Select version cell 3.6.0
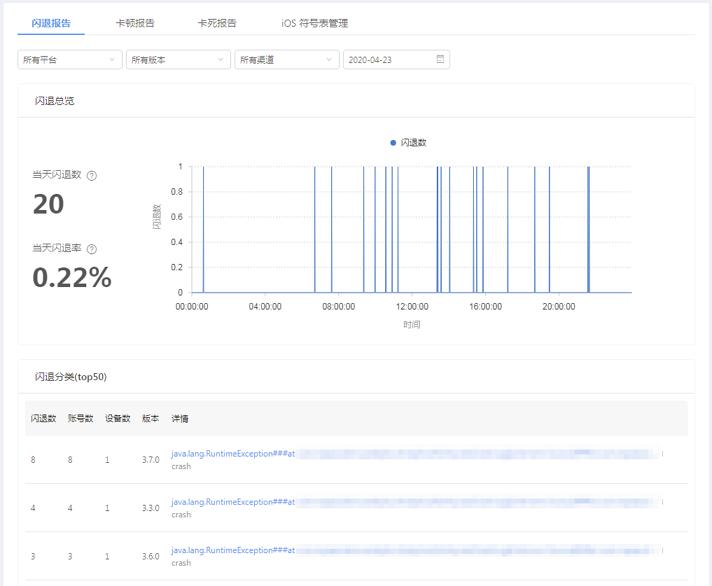 [x=151, y=556]
